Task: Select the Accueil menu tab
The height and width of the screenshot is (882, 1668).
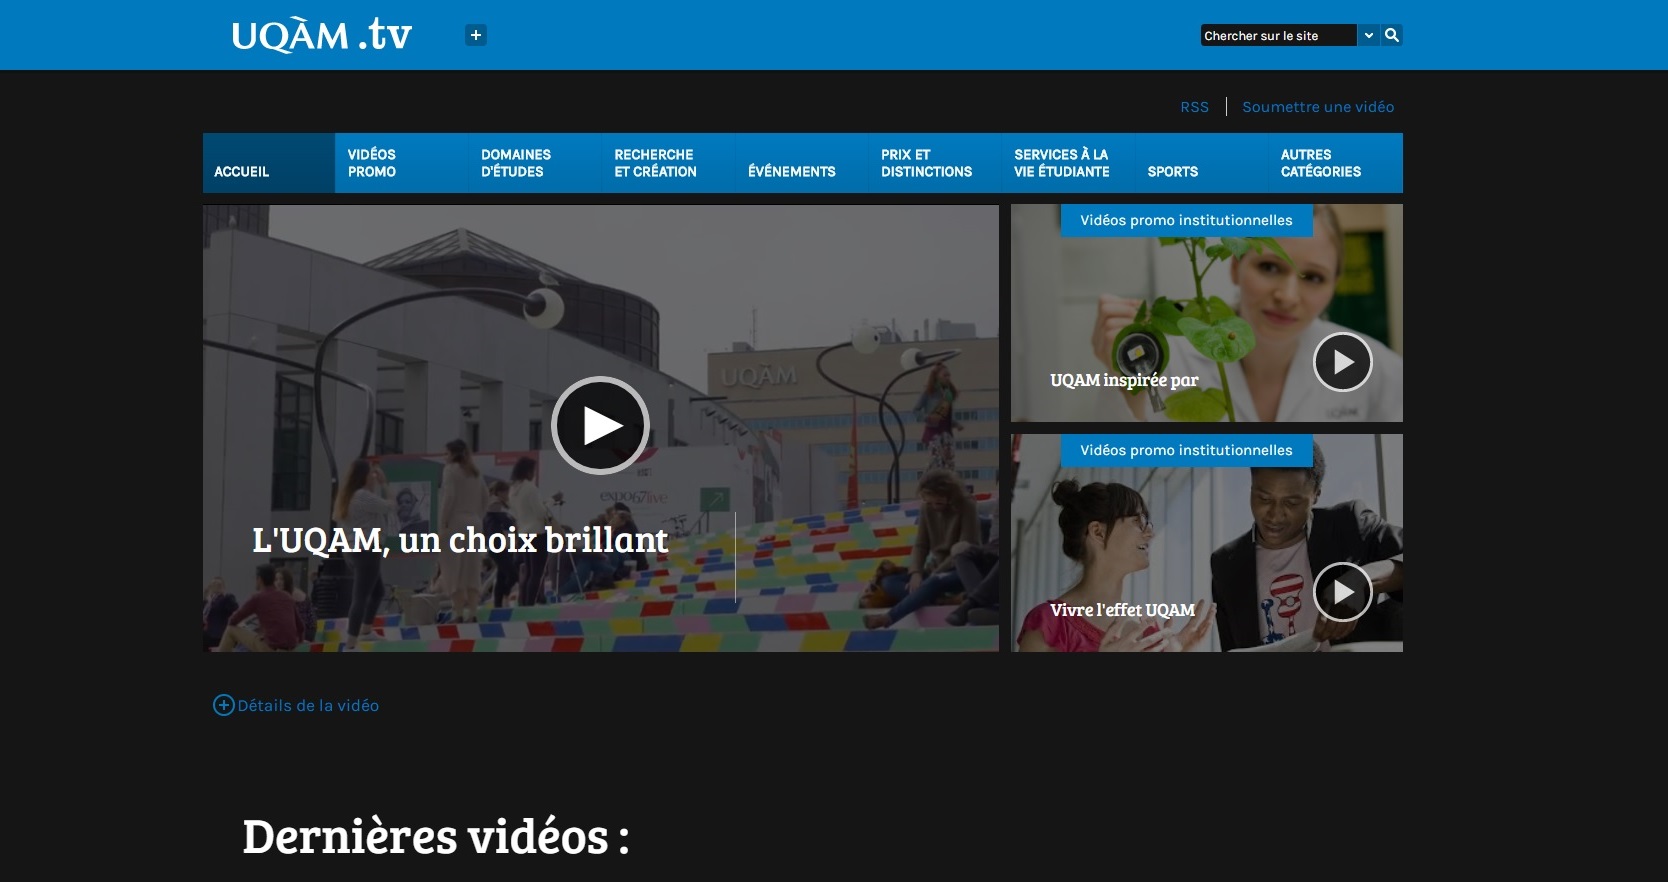Action: 268,163
